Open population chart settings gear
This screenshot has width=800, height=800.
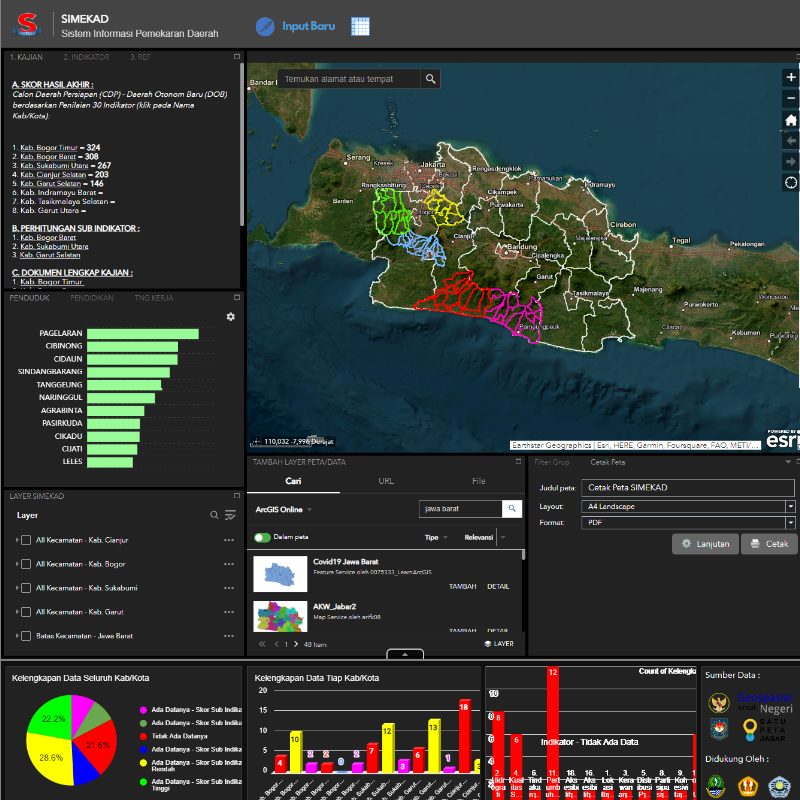pos(231,317)
